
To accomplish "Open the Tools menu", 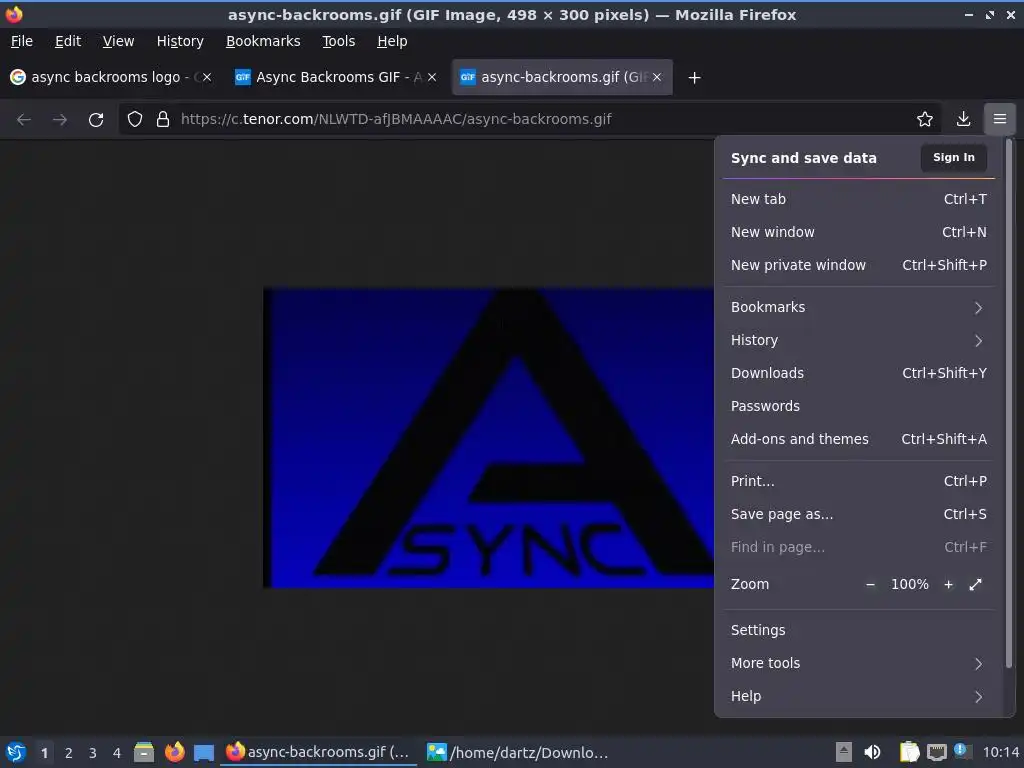I will (338, 41).
